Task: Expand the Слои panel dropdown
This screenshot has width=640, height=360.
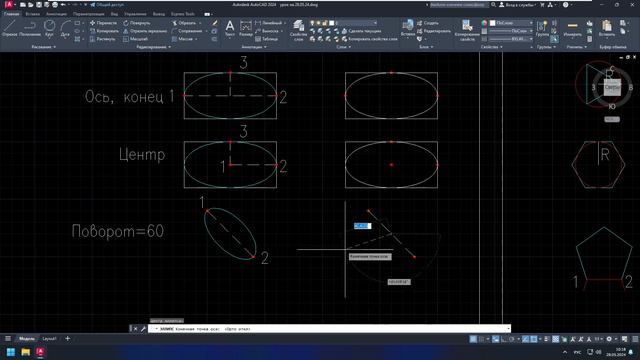Action: (343, 47)
